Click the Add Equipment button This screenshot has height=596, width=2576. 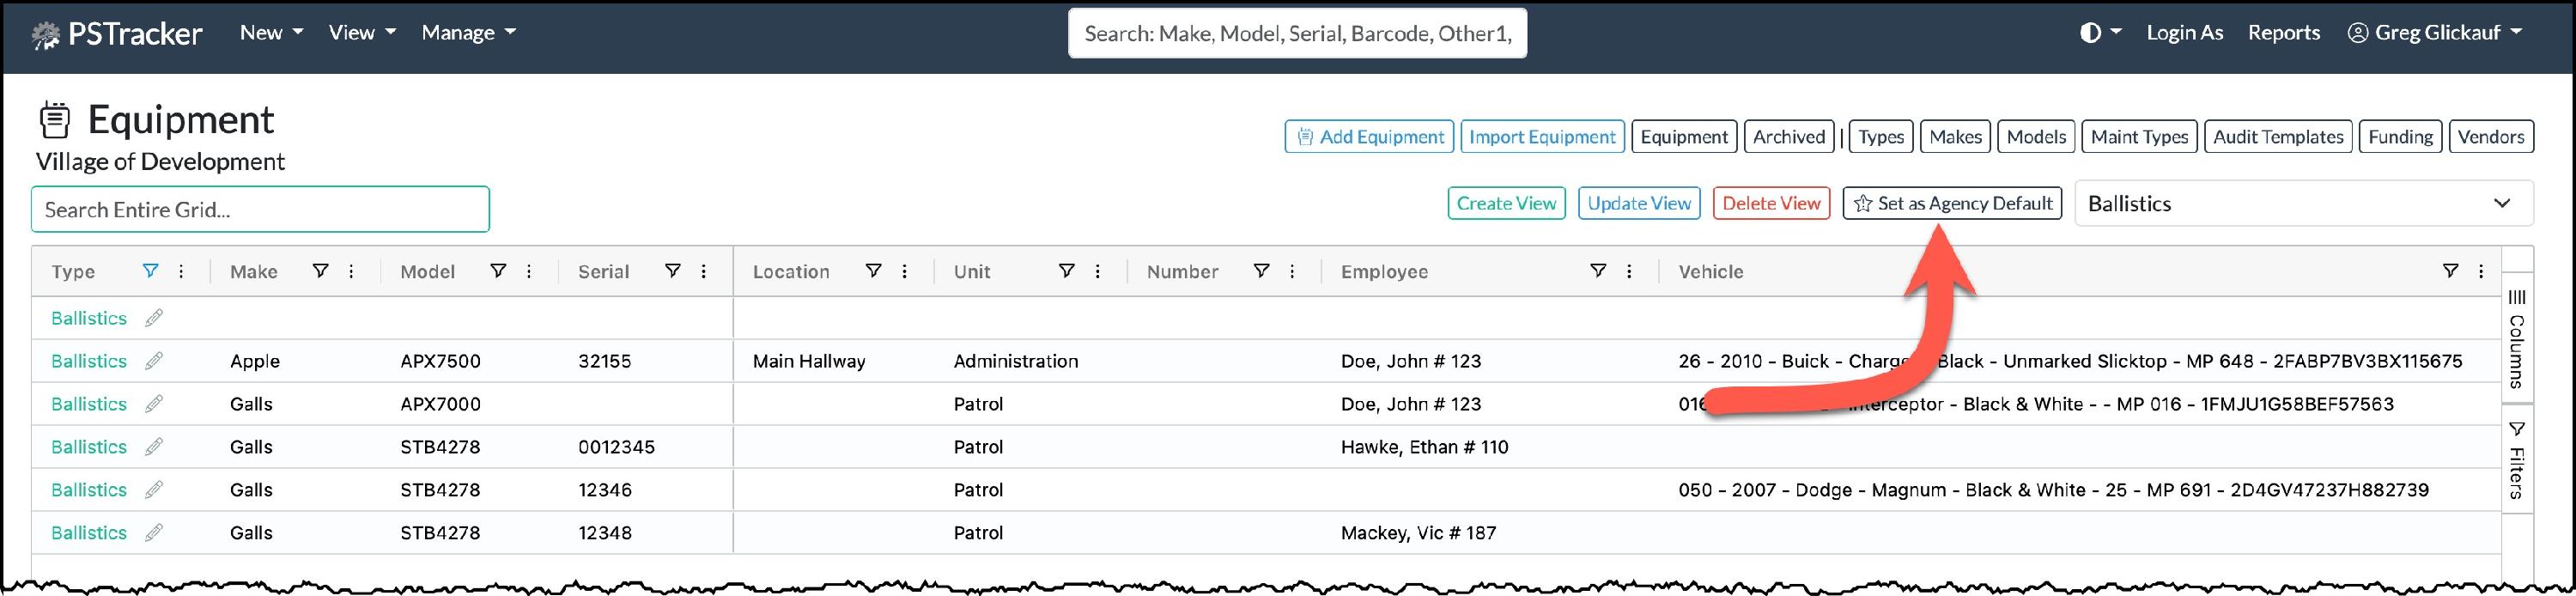[x=1369, y=137]
